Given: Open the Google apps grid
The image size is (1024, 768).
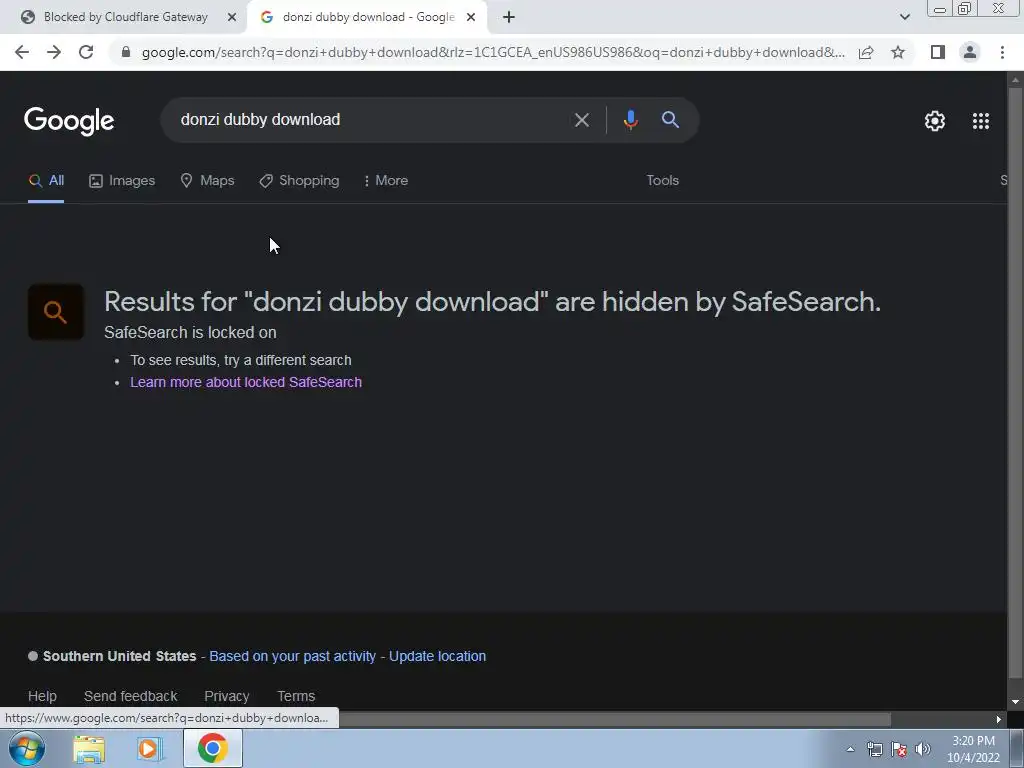Looking at the screenshot, I should click(981, 121).
